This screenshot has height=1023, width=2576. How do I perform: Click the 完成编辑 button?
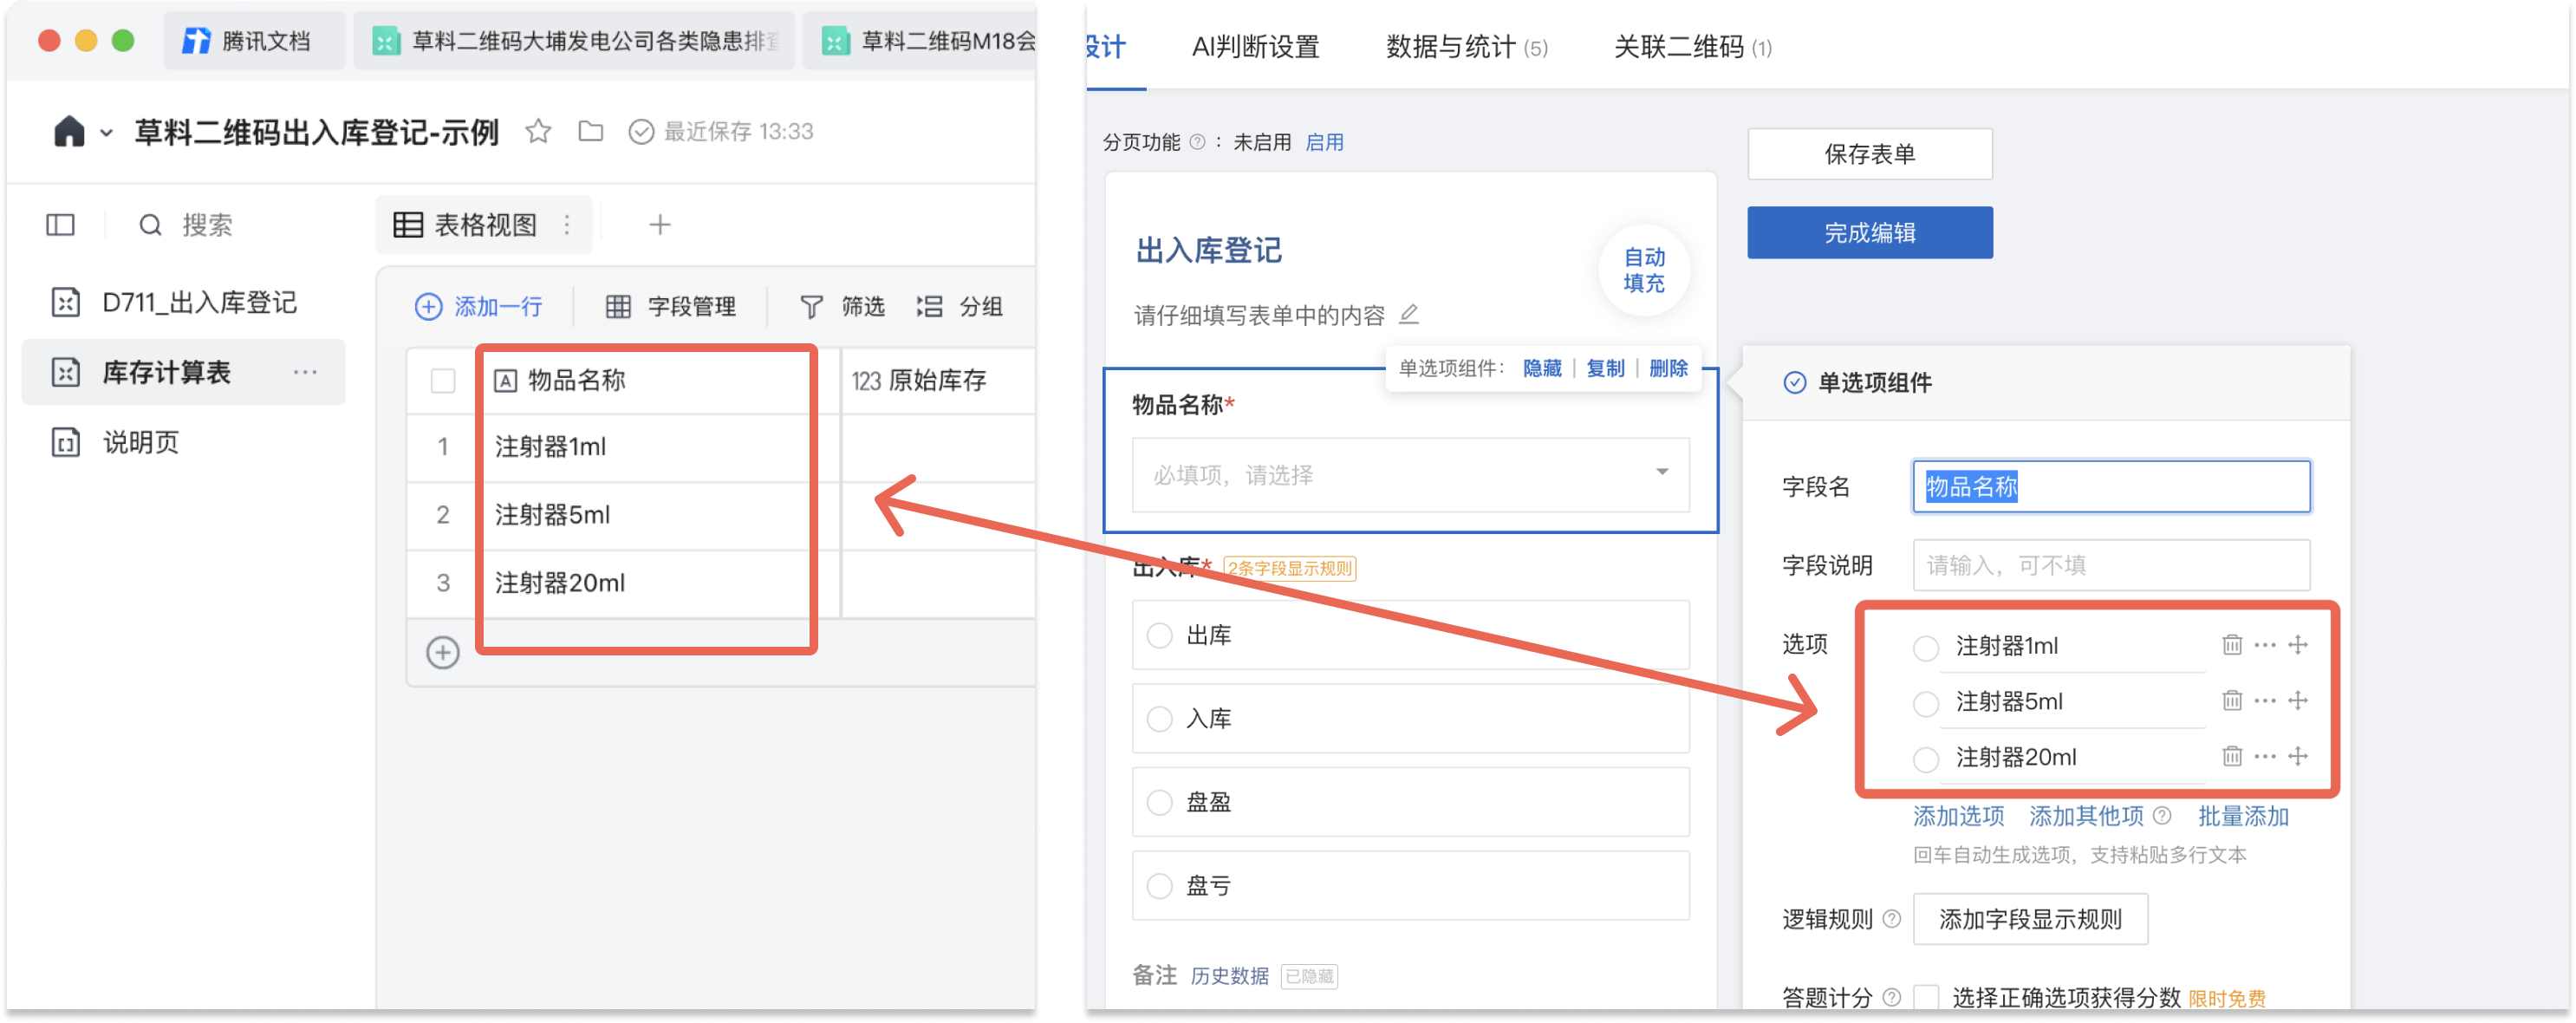click(1868, 233)
